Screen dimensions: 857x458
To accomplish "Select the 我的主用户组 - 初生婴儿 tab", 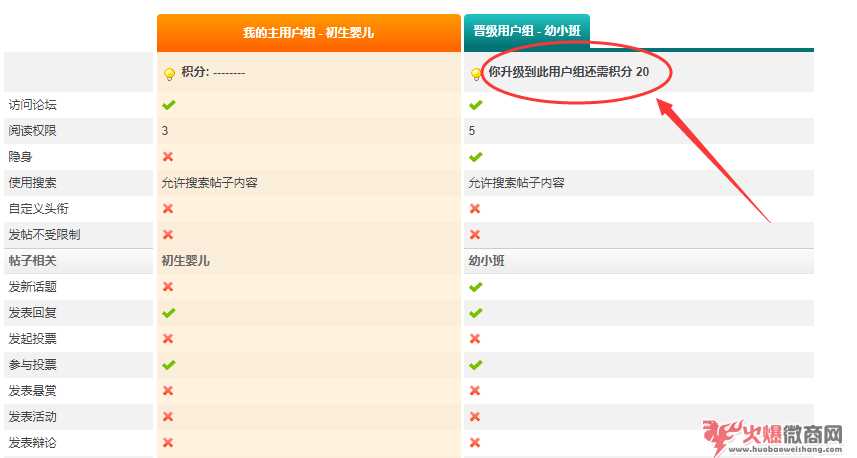I will [309, 33].
